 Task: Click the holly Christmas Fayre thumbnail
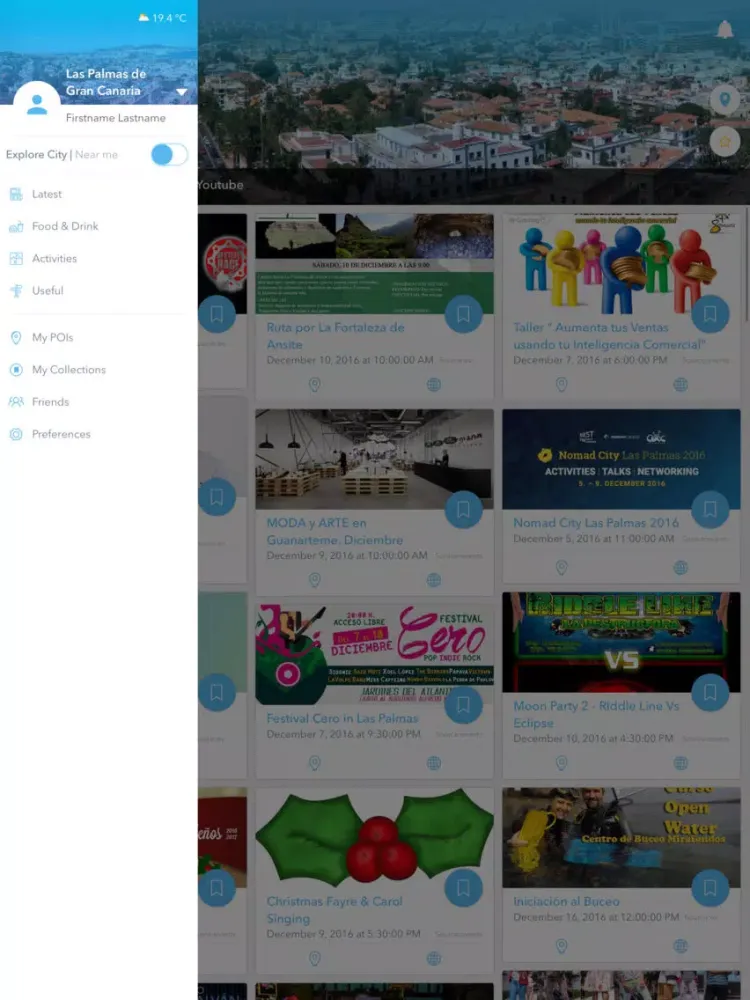click(374, 837)
